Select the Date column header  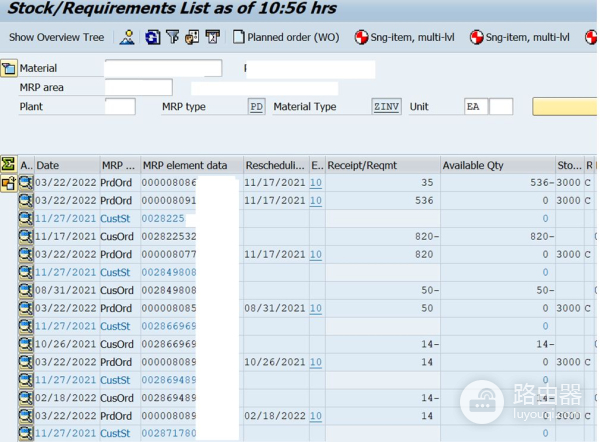pos(65,165)
